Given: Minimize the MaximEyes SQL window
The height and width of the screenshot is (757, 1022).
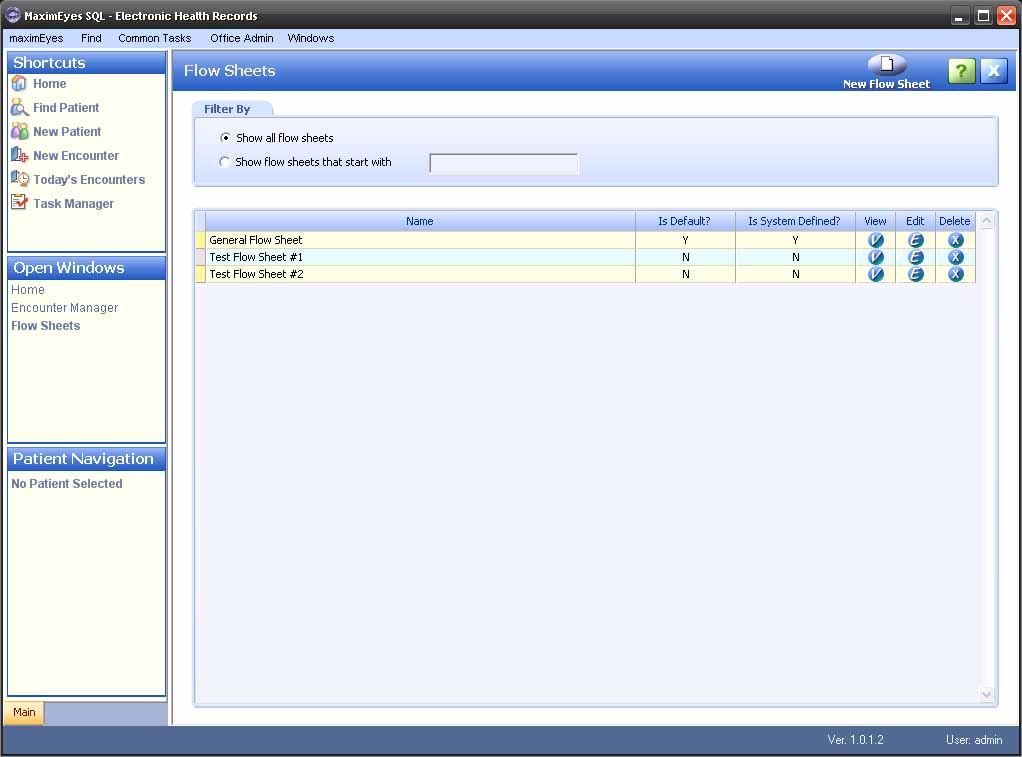Looking at the screenshot, I should 959,16.
